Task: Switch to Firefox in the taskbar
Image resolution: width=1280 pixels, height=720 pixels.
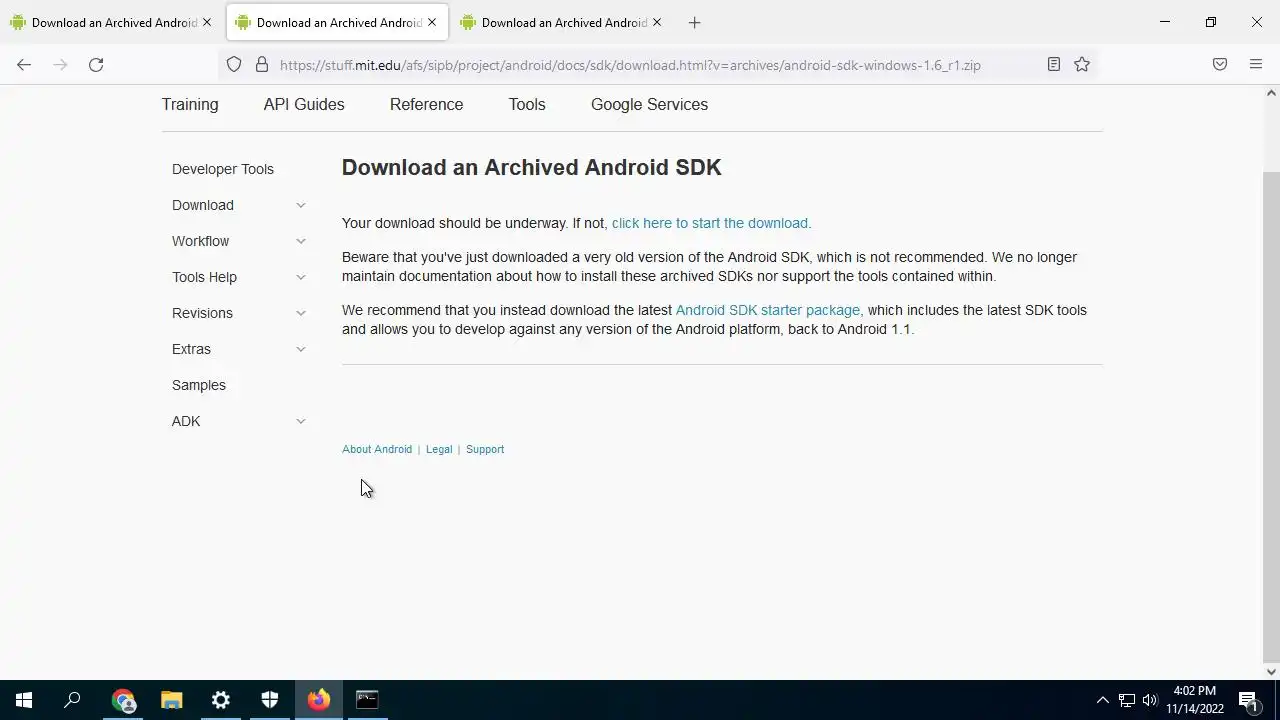Action: point(319,700)
